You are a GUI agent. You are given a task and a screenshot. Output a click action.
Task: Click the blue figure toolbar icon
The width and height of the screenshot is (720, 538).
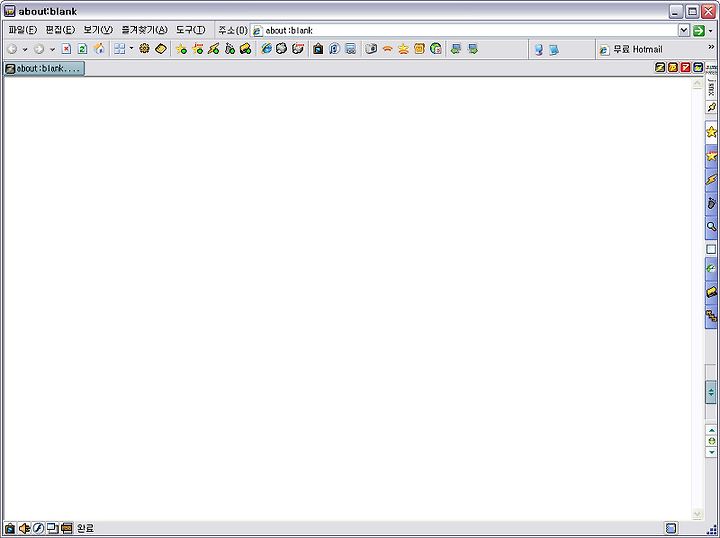[x=539, y=50]
